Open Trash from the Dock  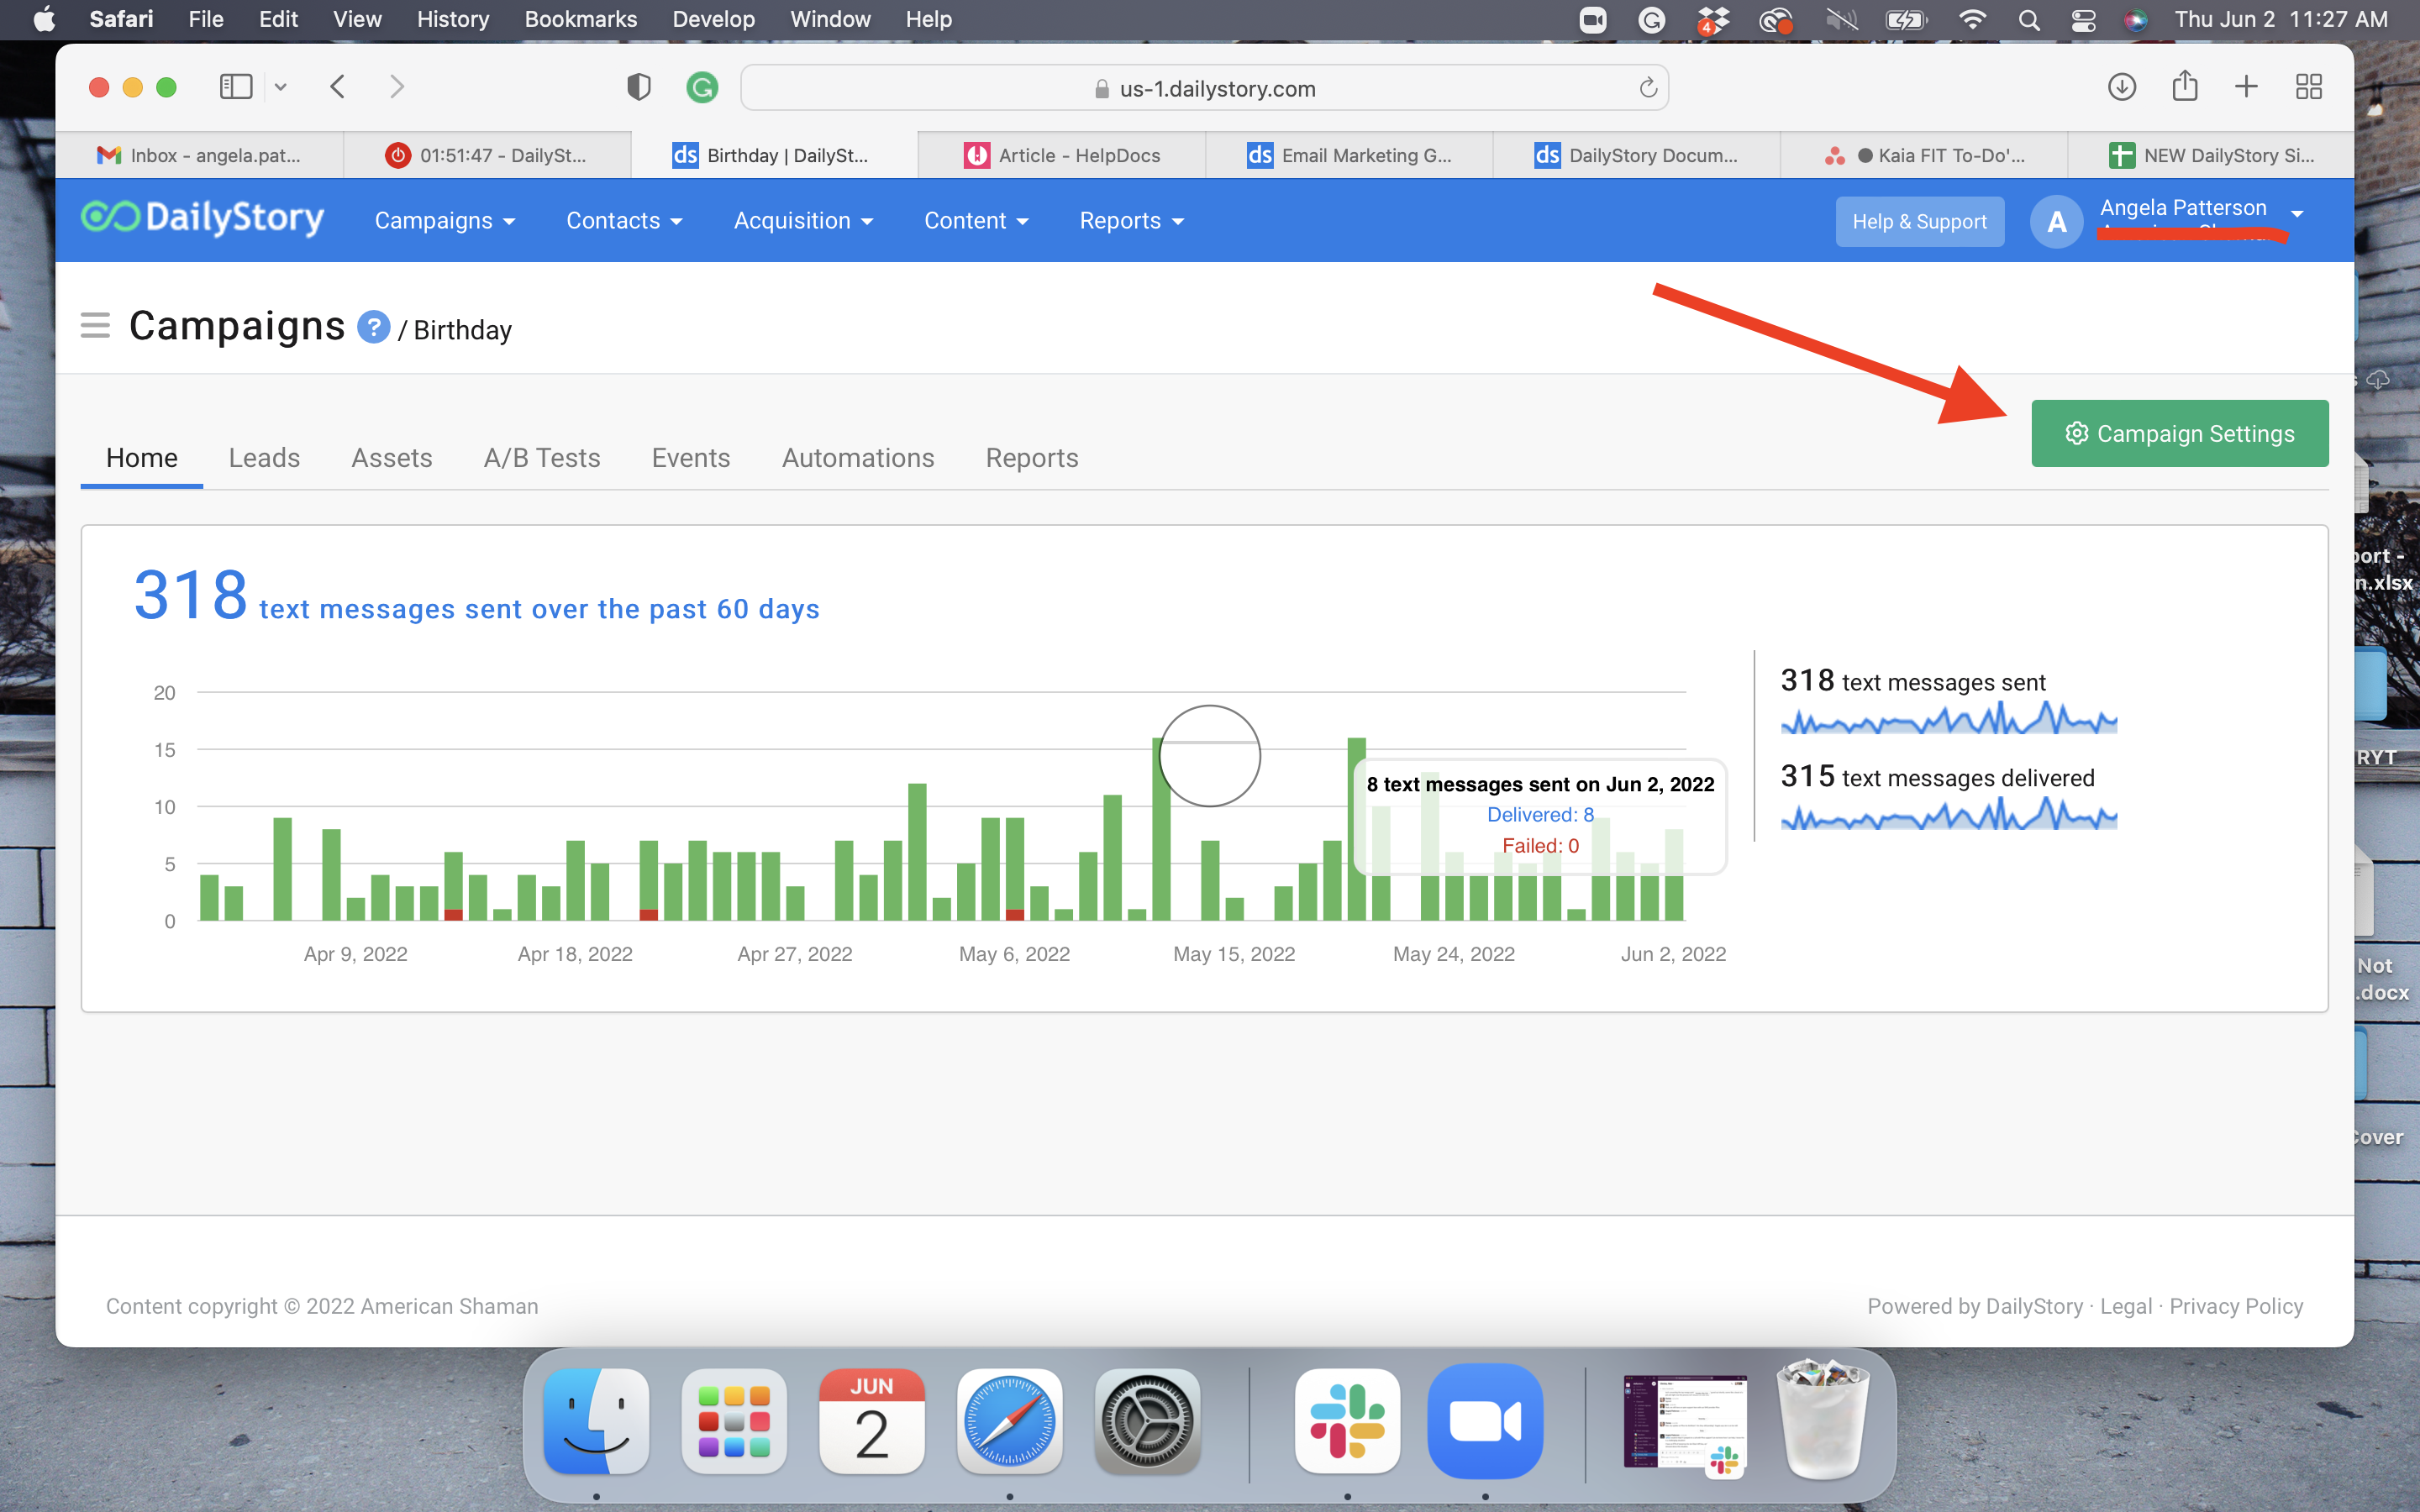coord(1822,1420)
